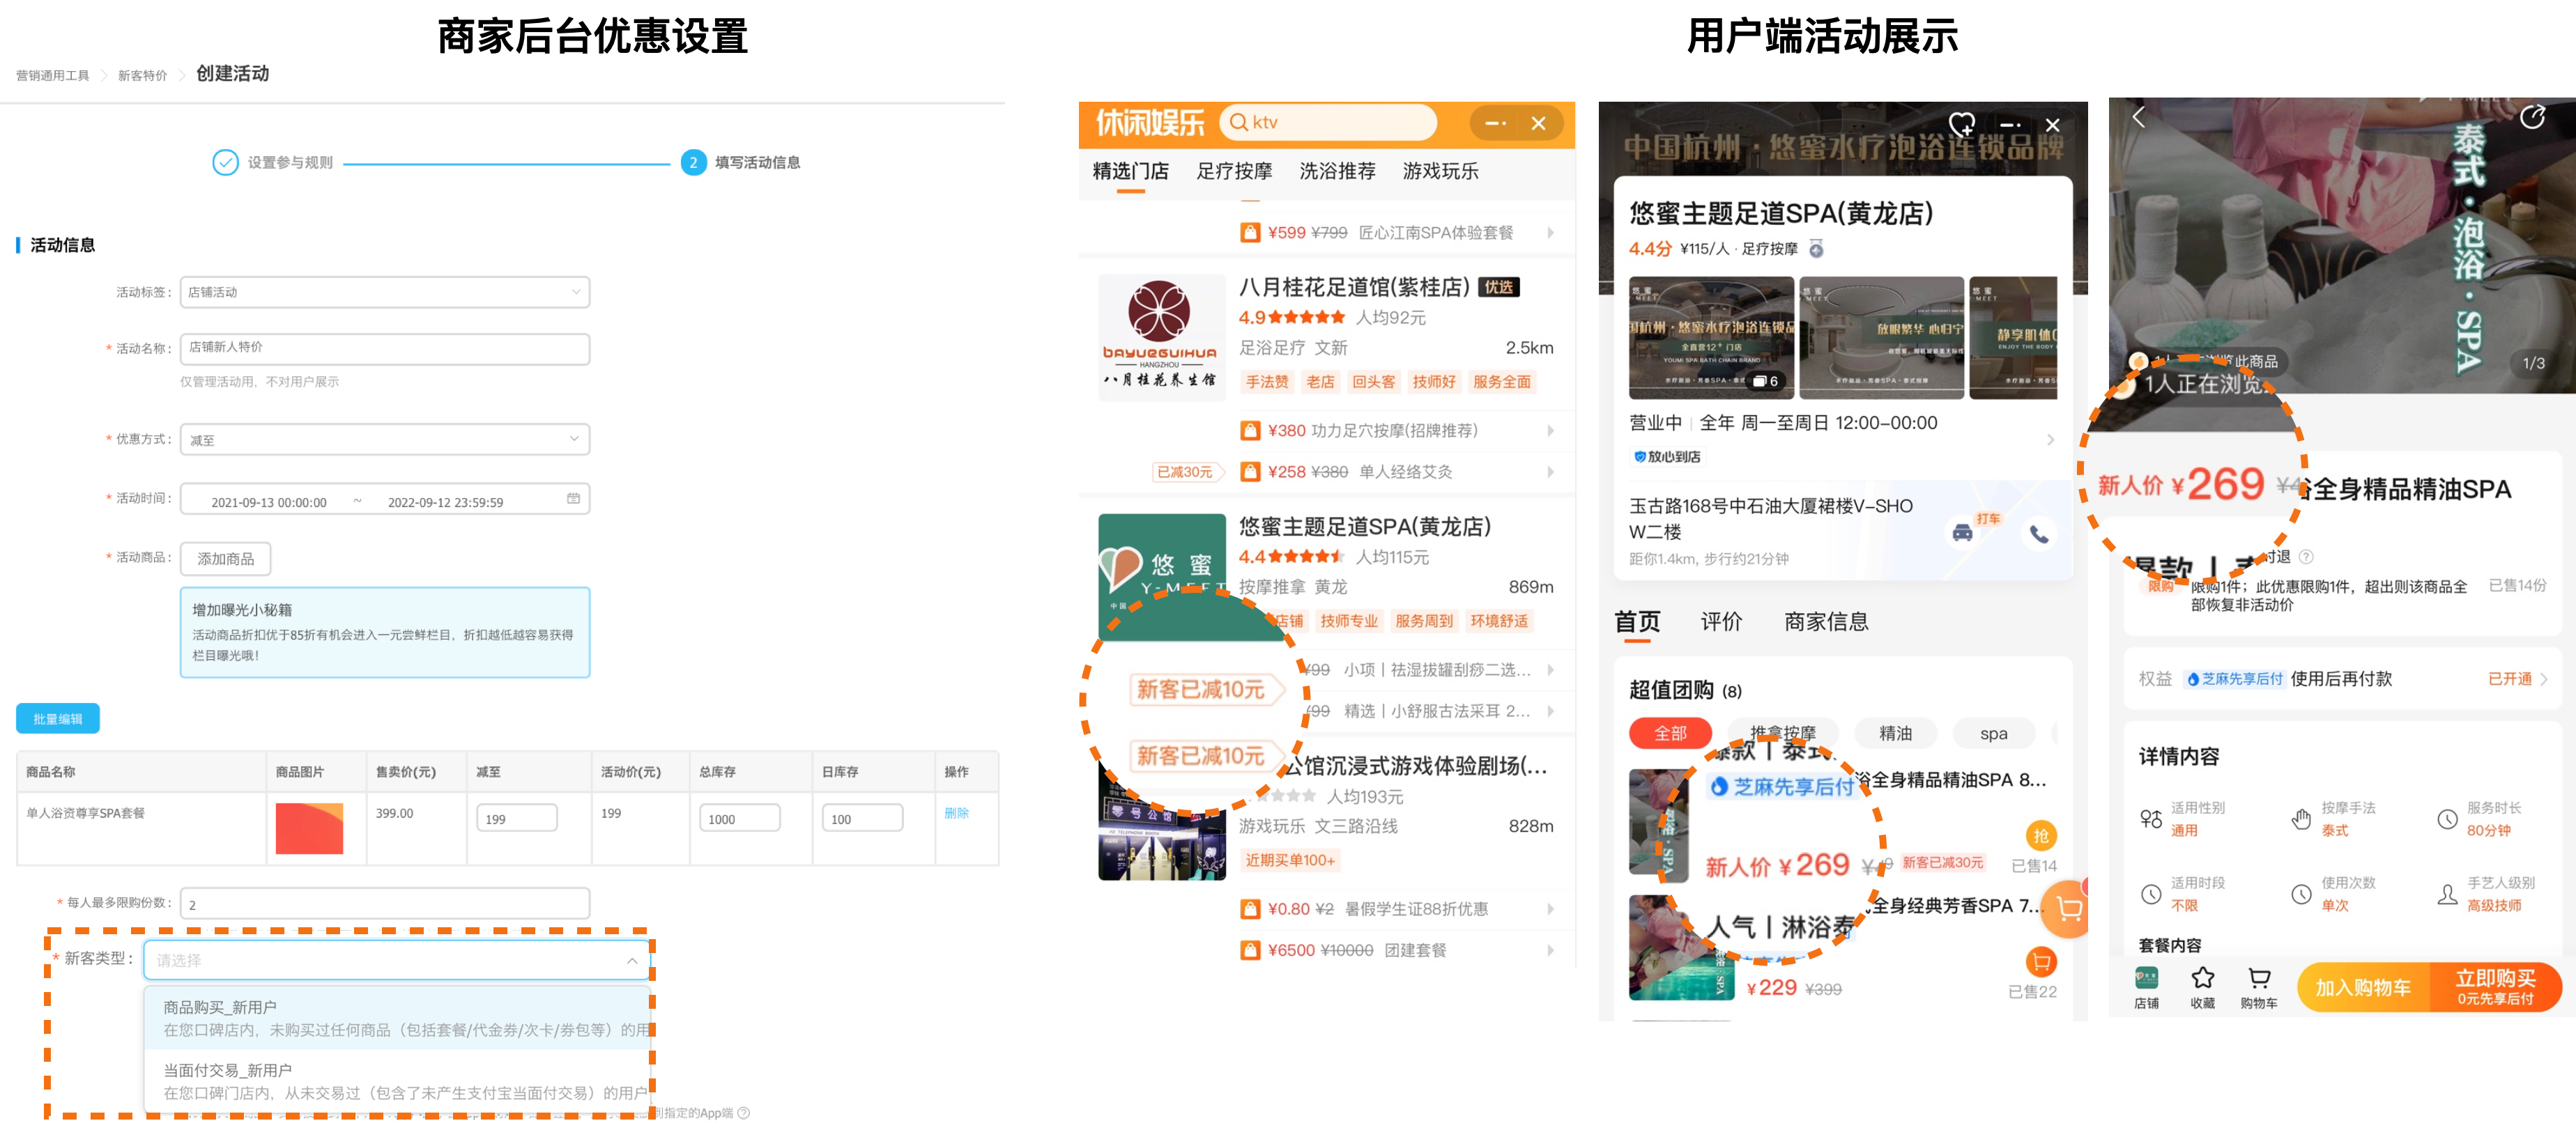
Task: Switch to 商家信息 tab
Action: tap(1826, 621)
